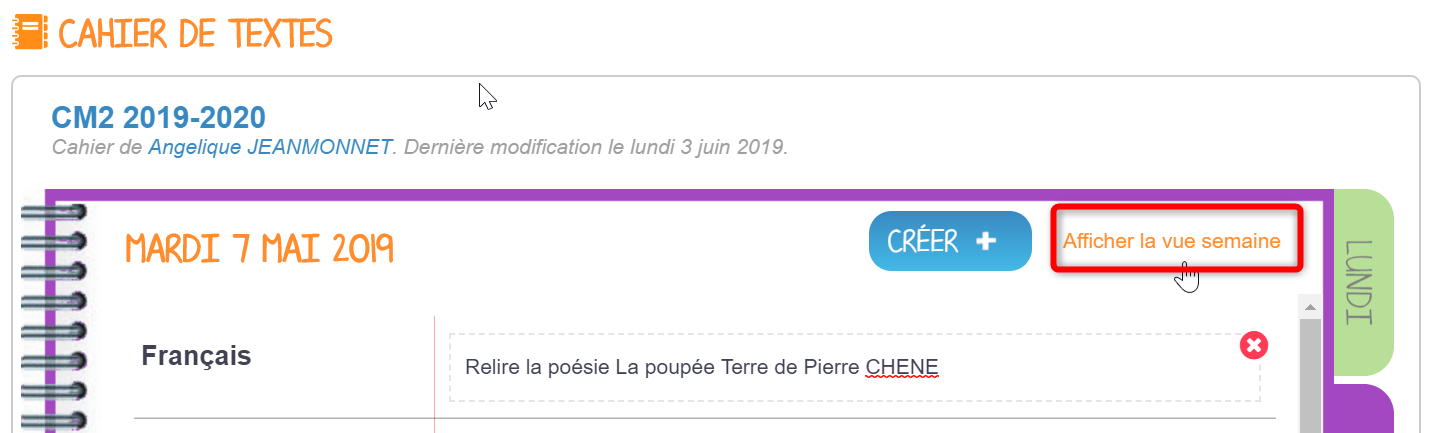Open the CM2 2019-2020 notebook title
Screen dimensions: 1429x433
point(158,118)
